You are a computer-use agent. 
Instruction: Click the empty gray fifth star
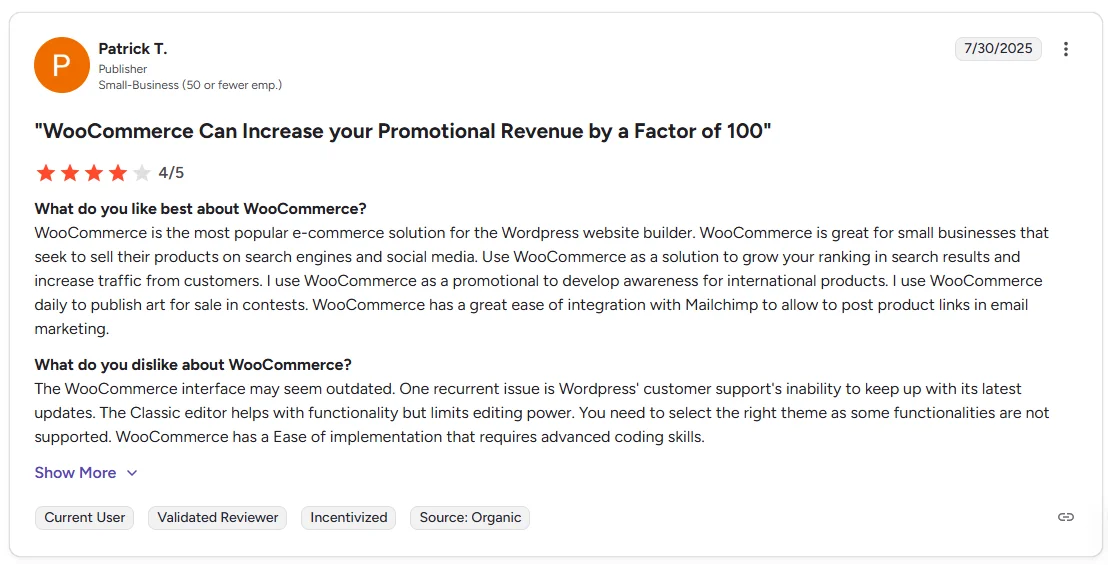click(x=142, y=173)
